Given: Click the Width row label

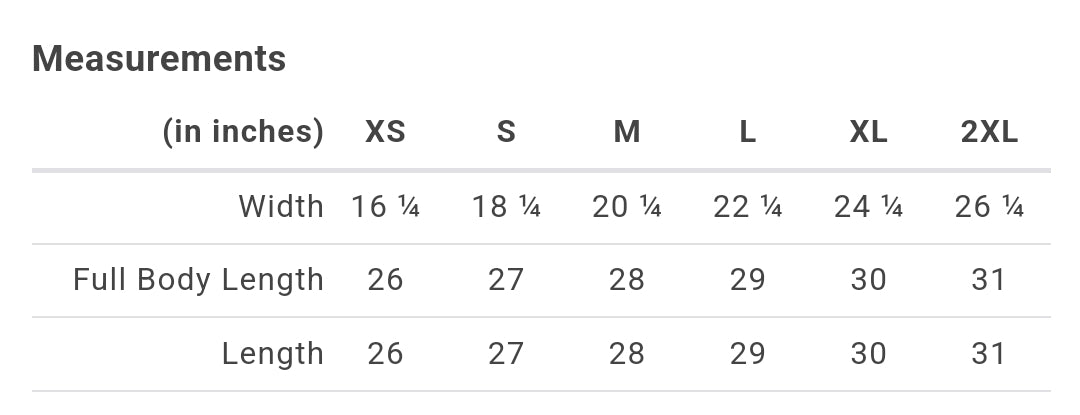Looking at the screenshot, I should [x=281, y=207].
